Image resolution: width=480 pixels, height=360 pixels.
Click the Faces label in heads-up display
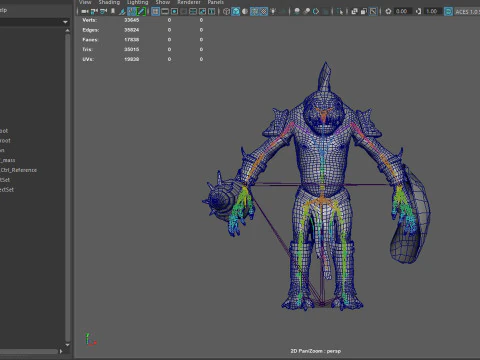[x=90, y=40]
